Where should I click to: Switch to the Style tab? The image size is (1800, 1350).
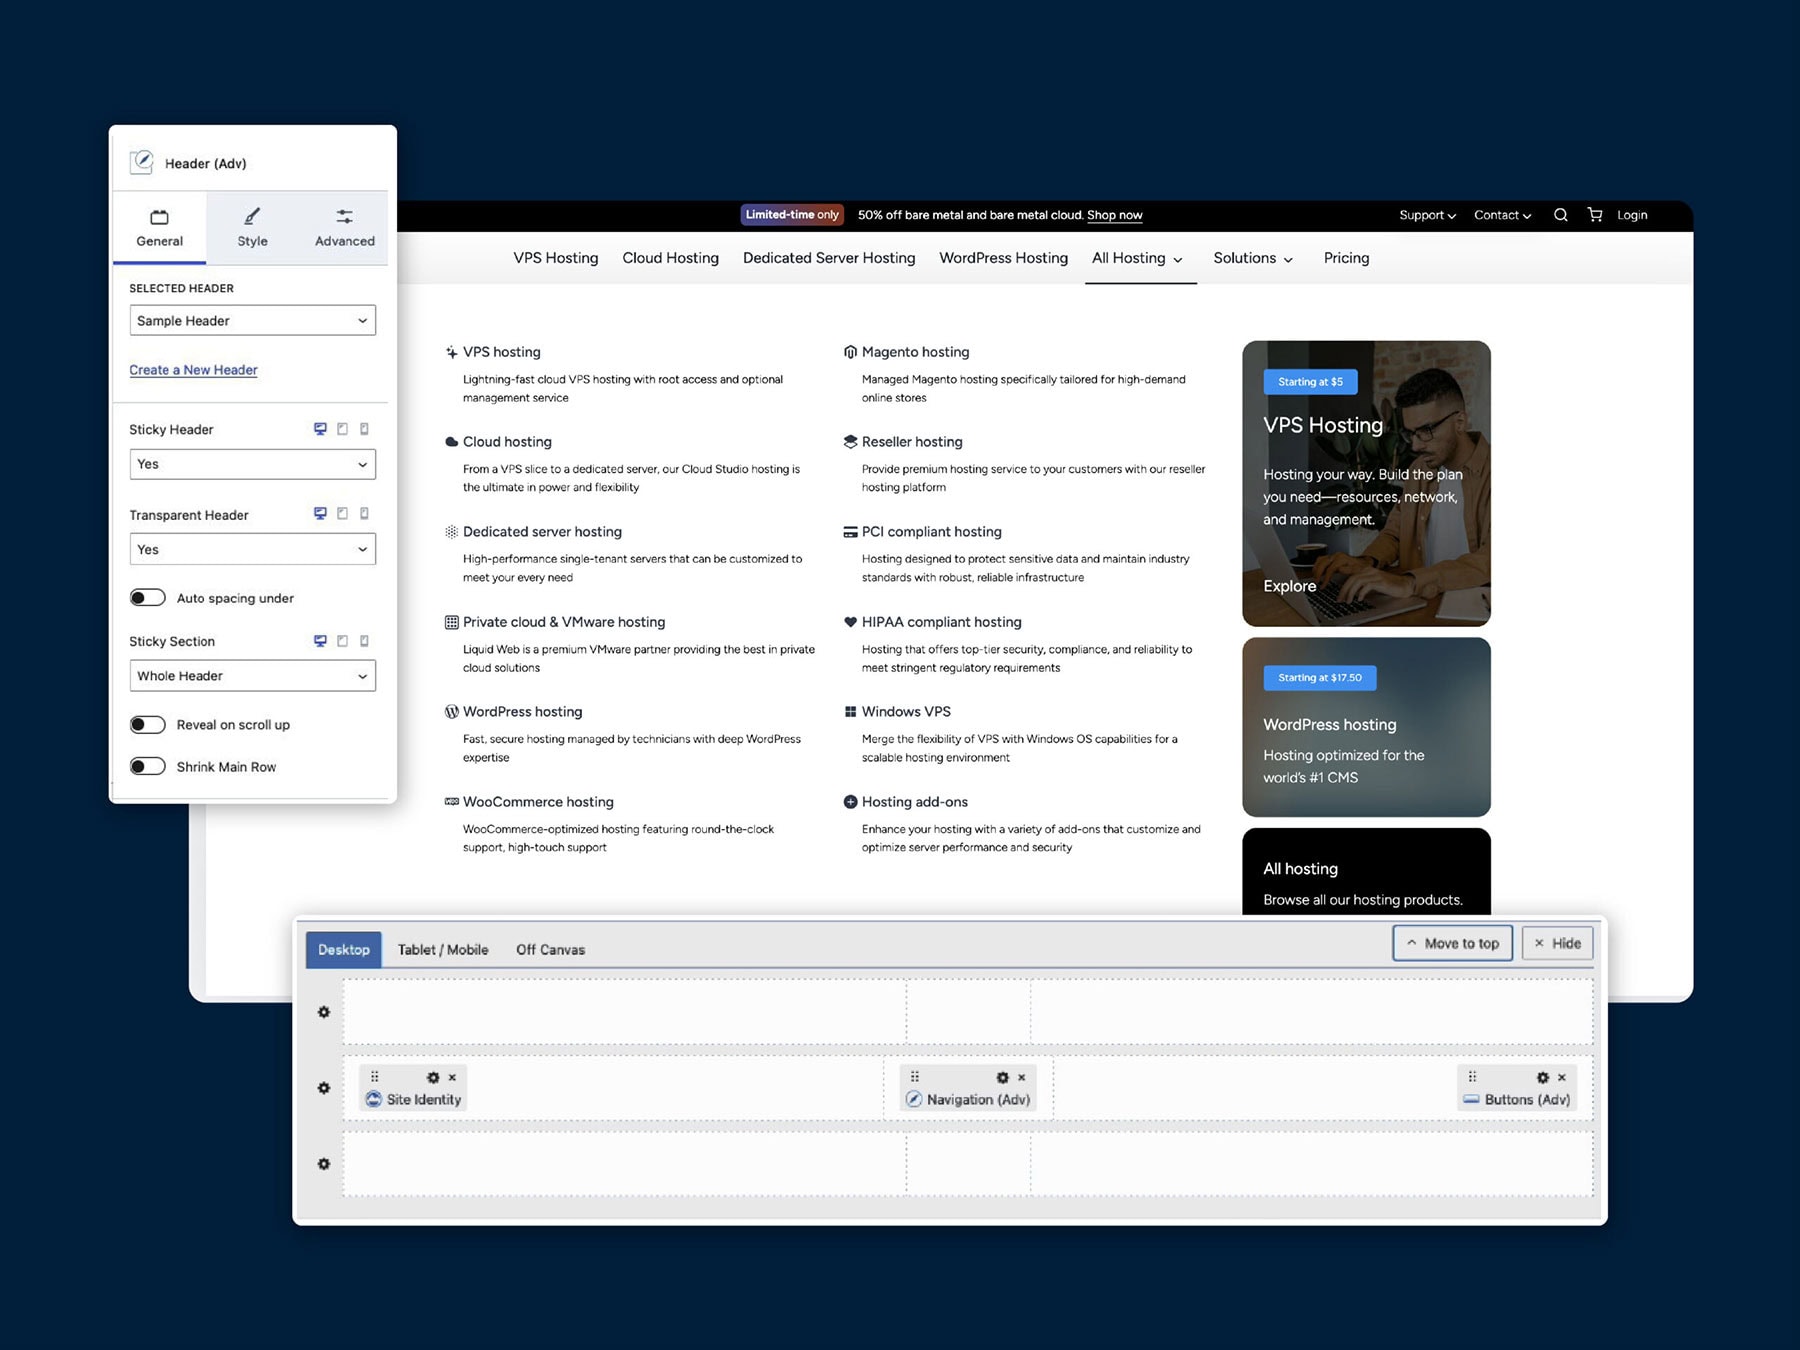click(x=252, y=228)
